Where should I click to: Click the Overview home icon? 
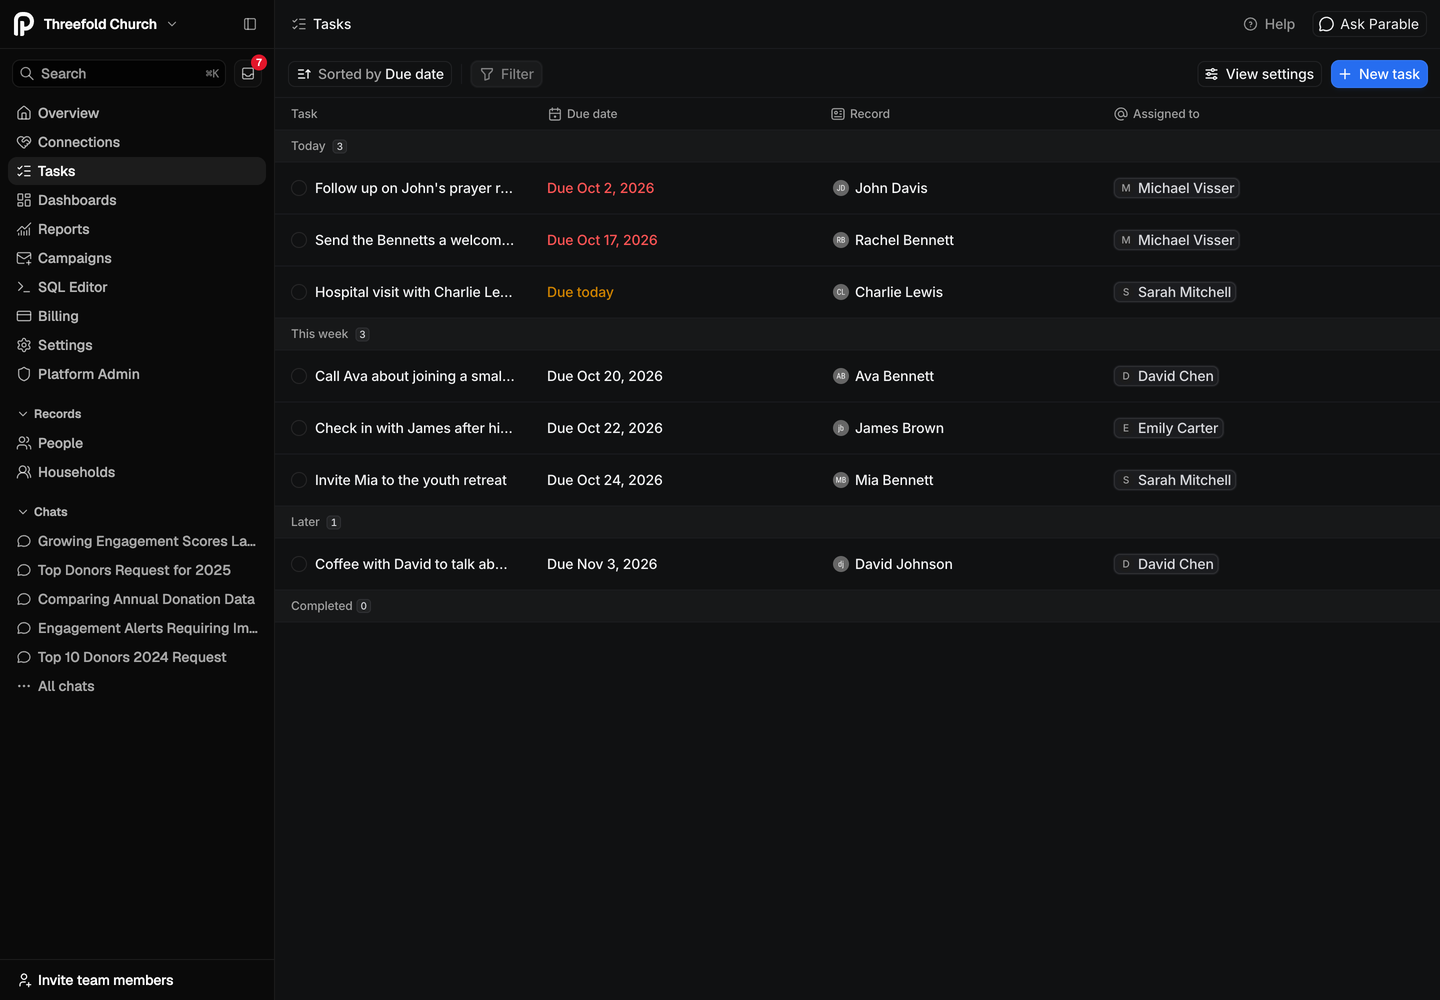[x=24, y=113]
